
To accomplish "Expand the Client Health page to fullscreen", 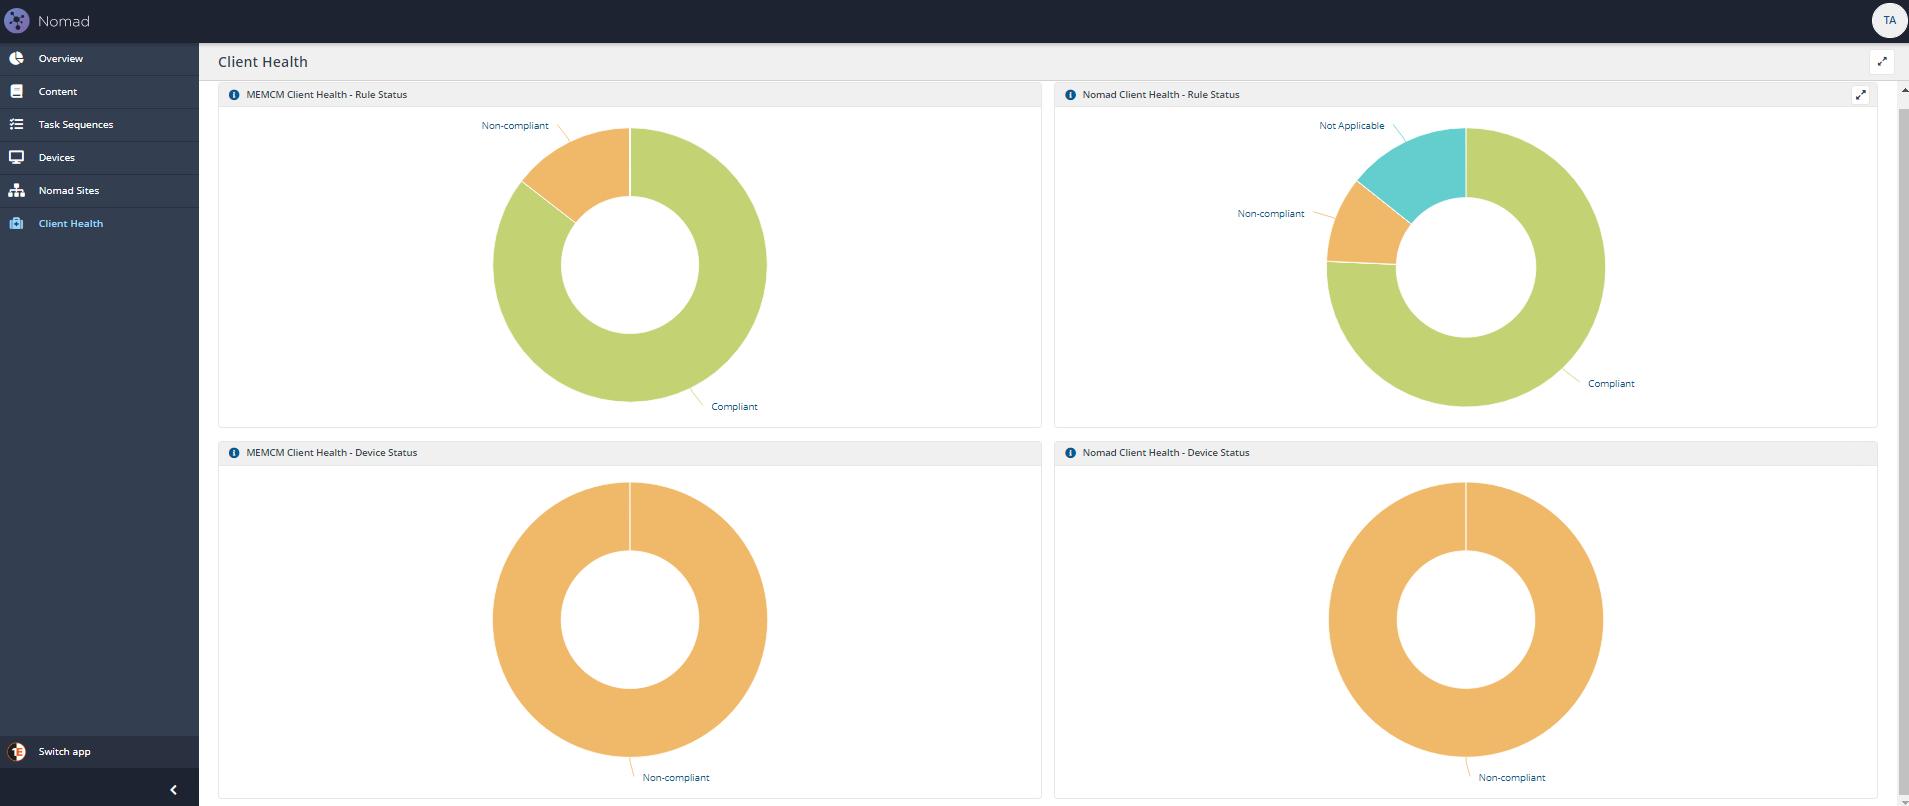I will pos(1882,62).
